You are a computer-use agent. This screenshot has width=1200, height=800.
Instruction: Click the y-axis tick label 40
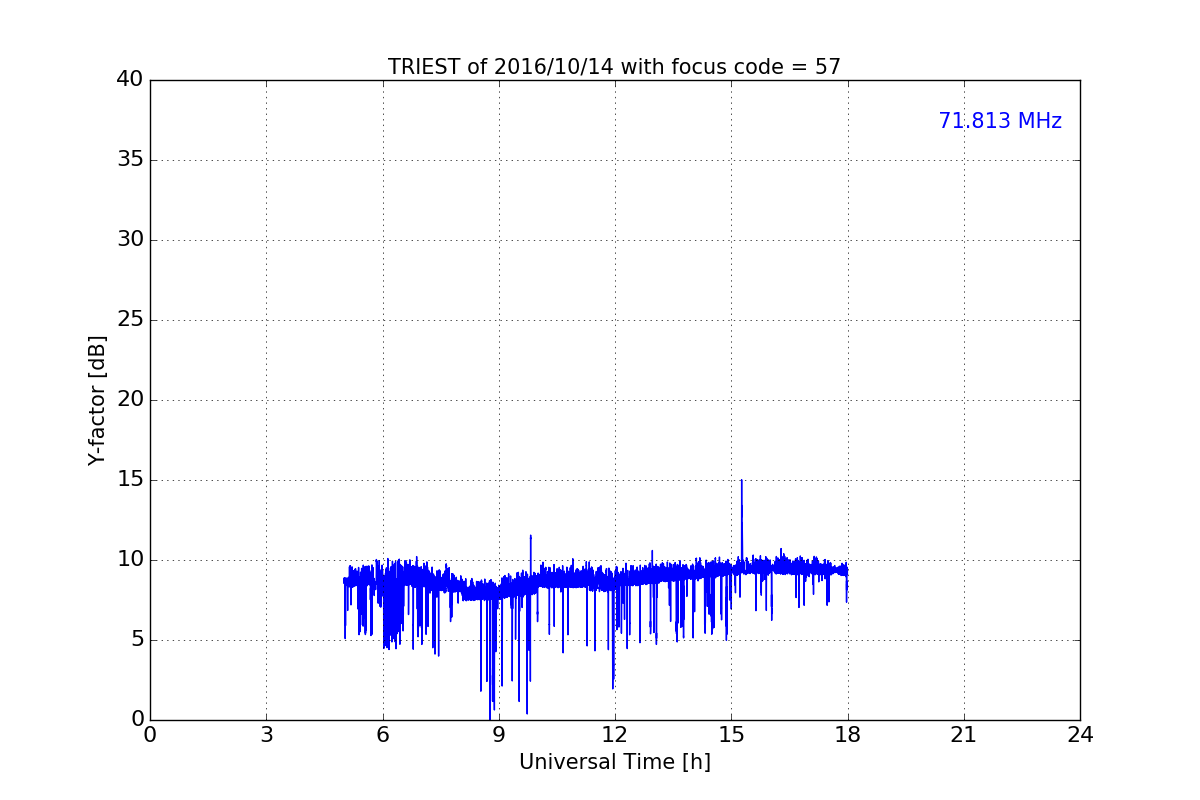pos(130,80)
